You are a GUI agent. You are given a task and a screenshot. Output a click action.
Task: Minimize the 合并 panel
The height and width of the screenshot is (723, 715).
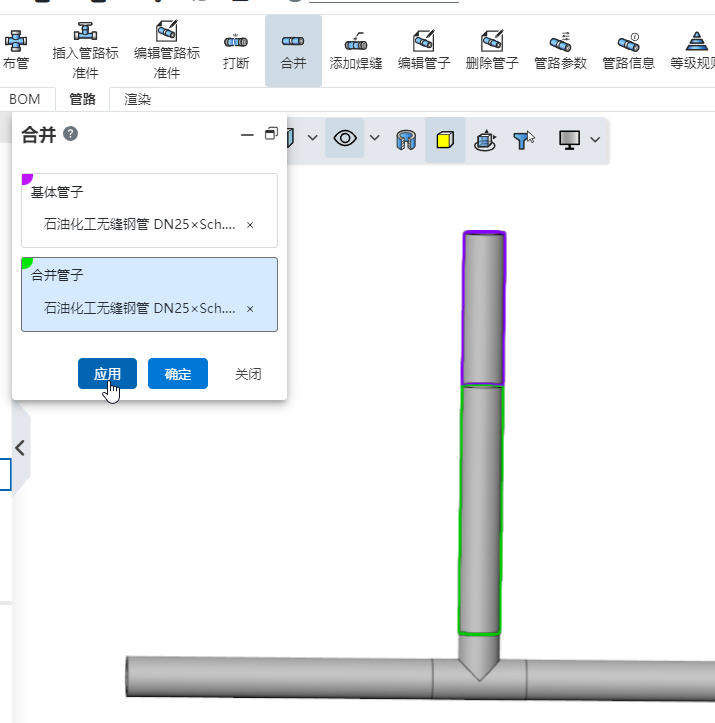[247, 135]
